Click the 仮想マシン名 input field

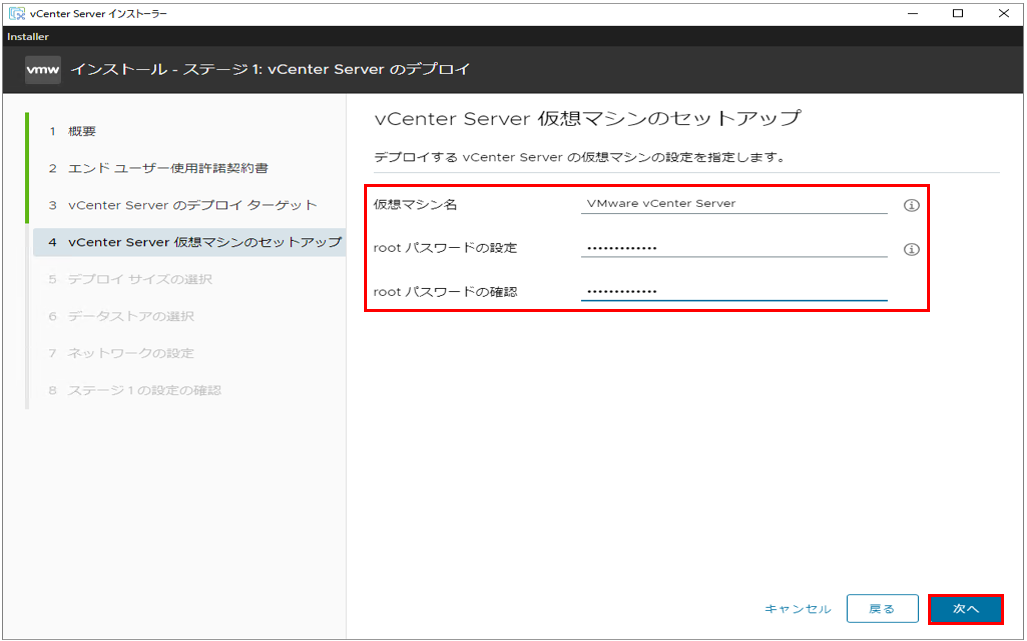pyautogui.click(x=734, y=204)
